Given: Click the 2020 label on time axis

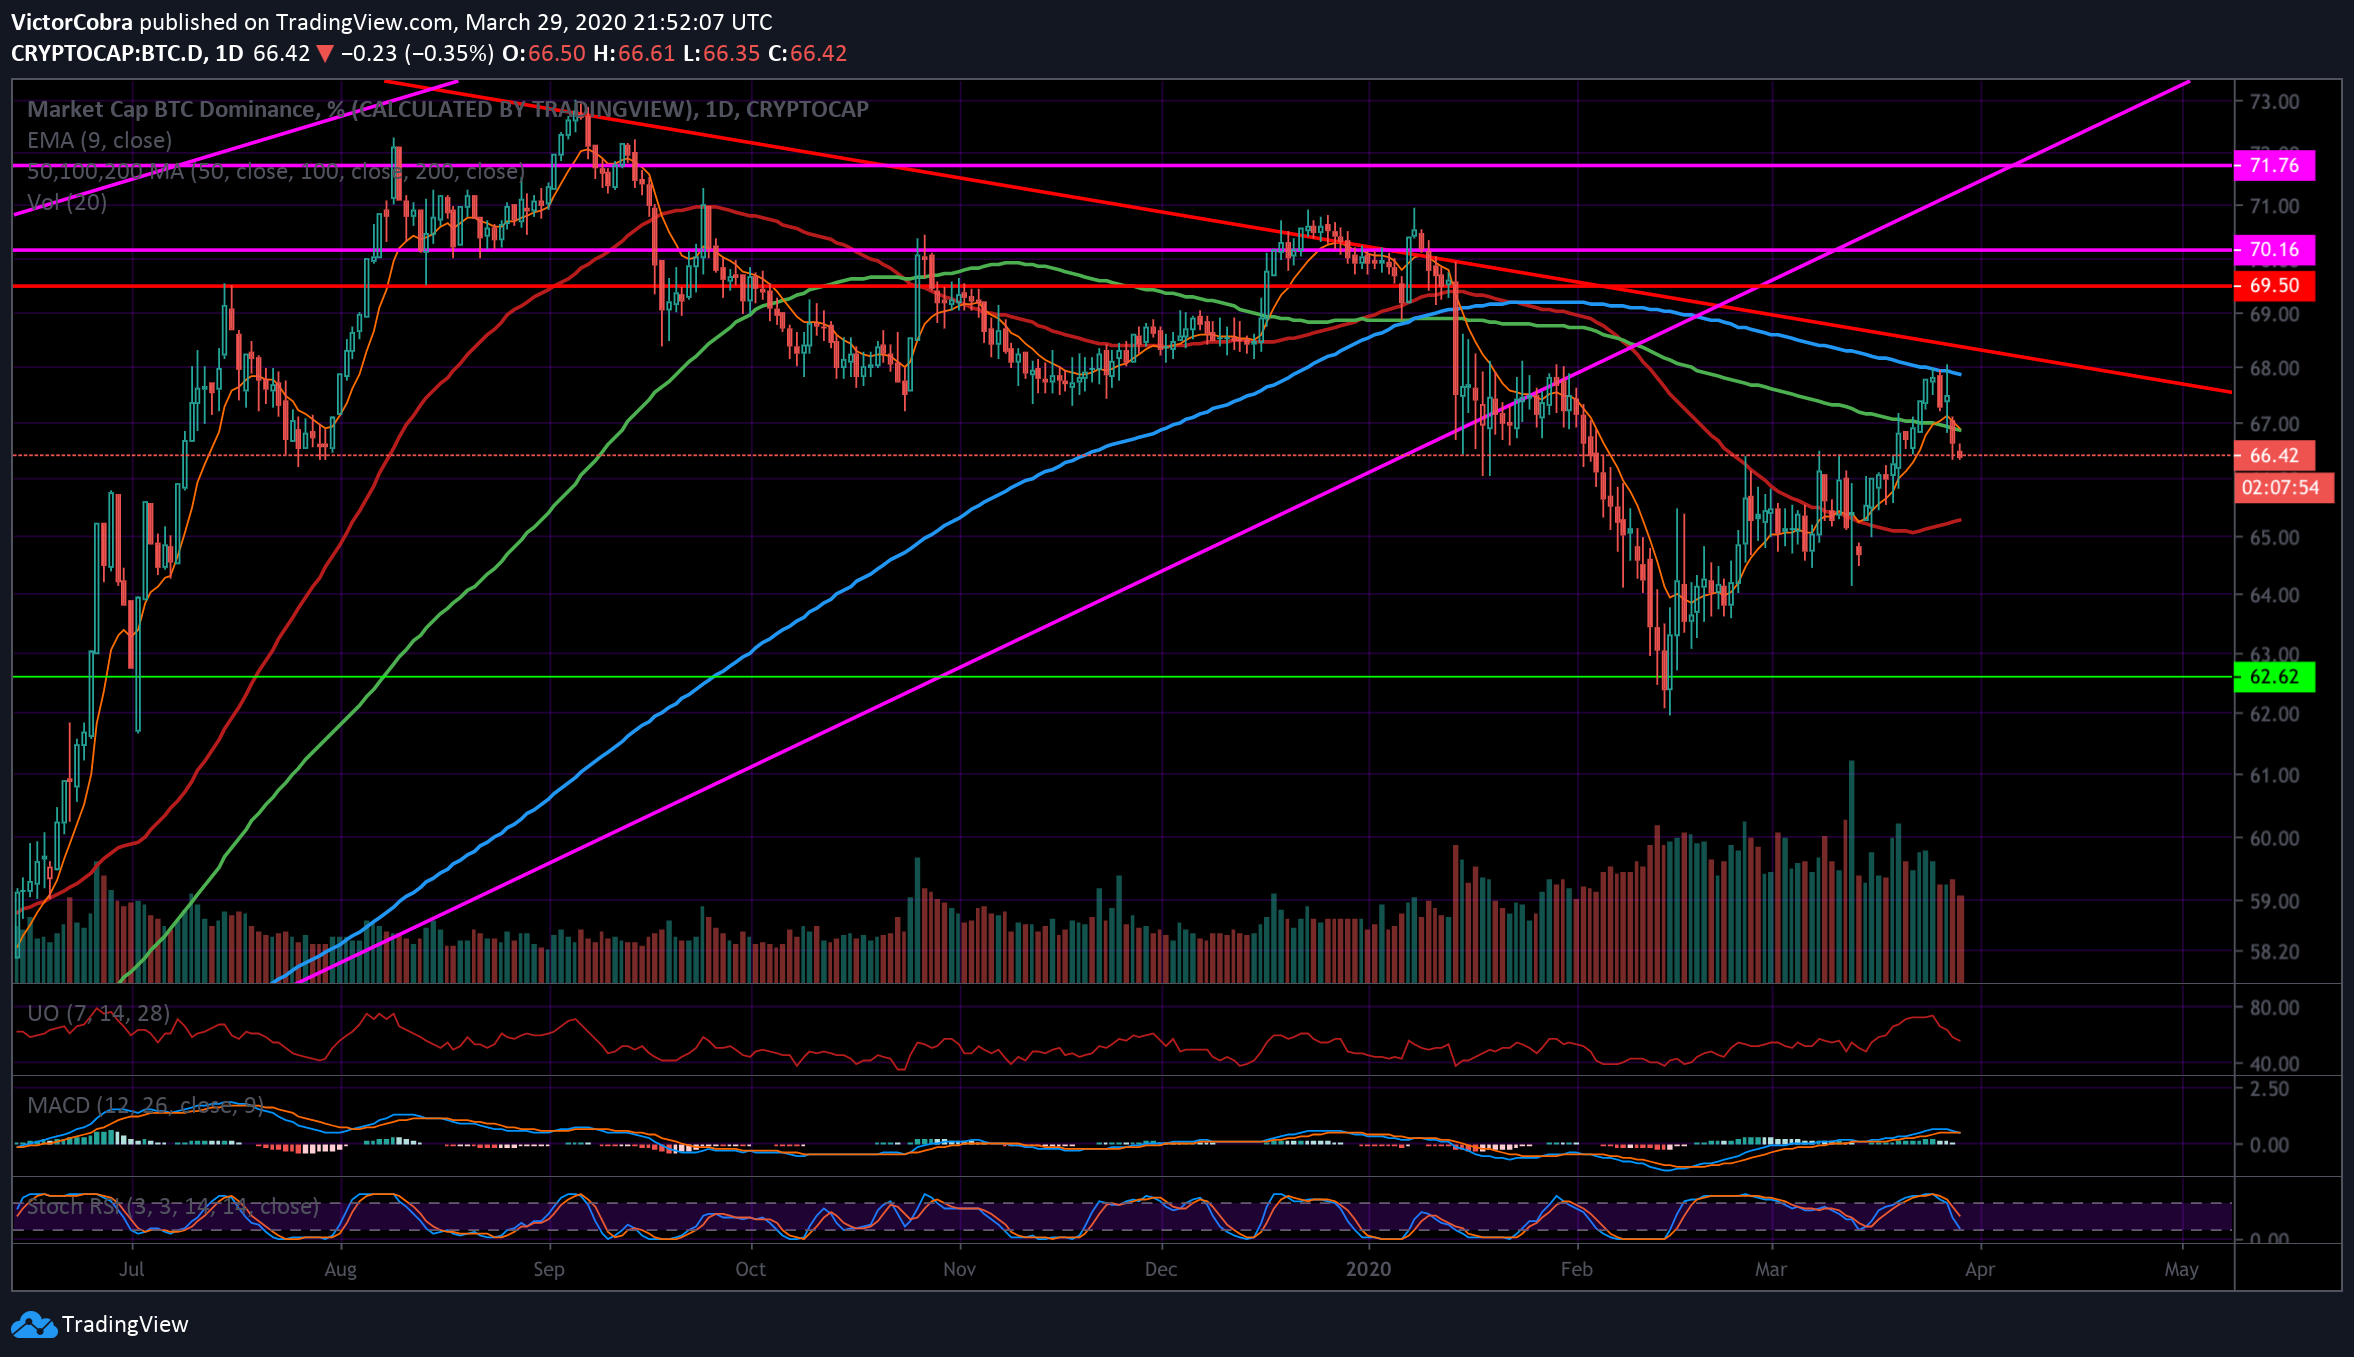Looking at the screenshot, I should point(1368,1269).
